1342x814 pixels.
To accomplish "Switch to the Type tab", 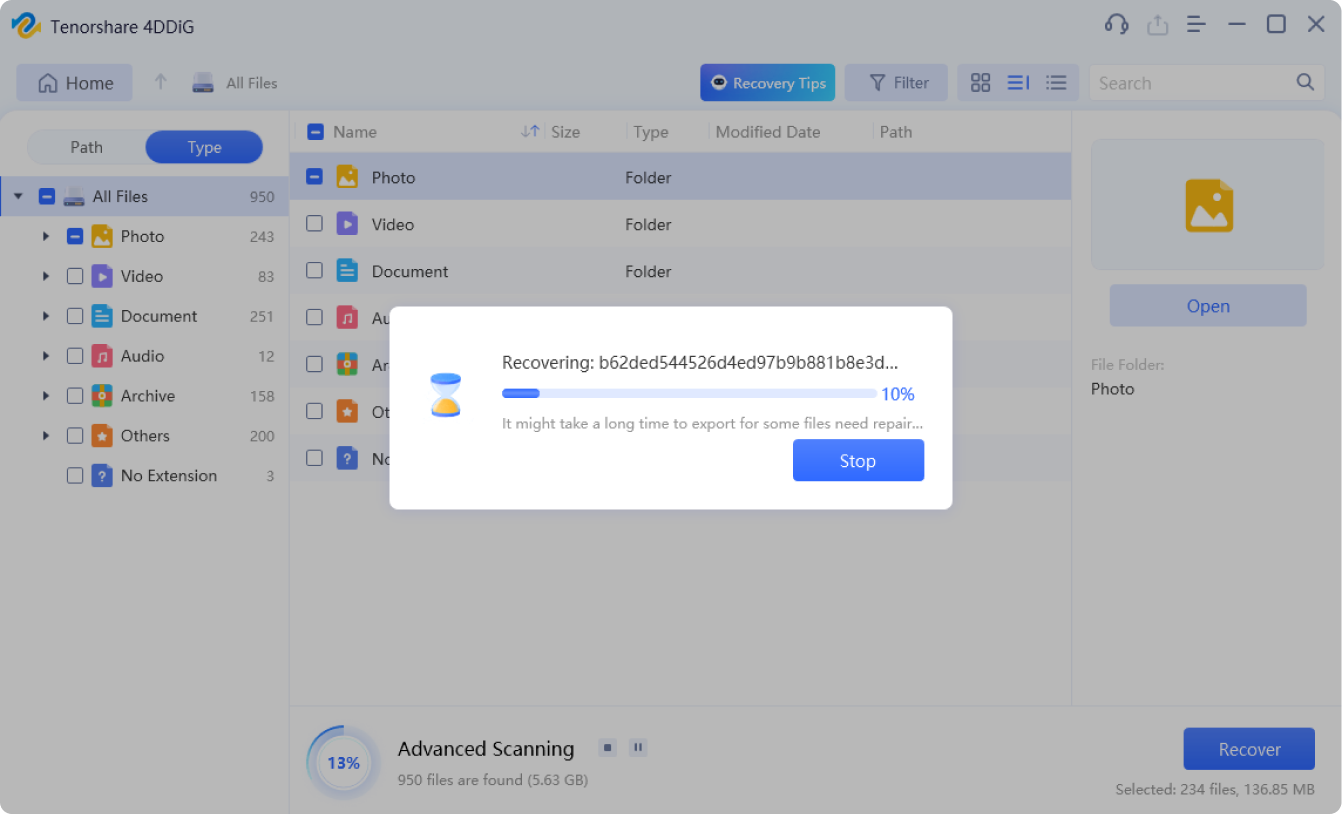I will [204, 147].
